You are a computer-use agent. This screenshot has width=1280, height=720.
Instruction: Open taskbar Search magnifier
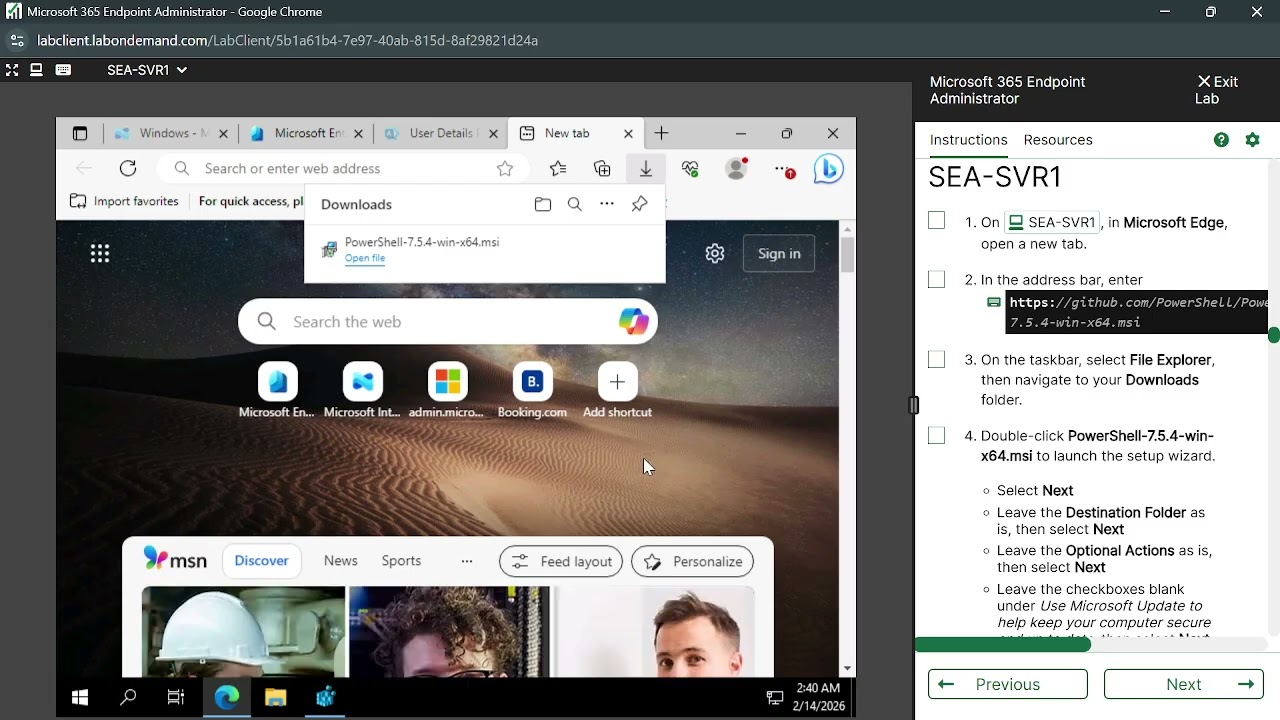128,698
